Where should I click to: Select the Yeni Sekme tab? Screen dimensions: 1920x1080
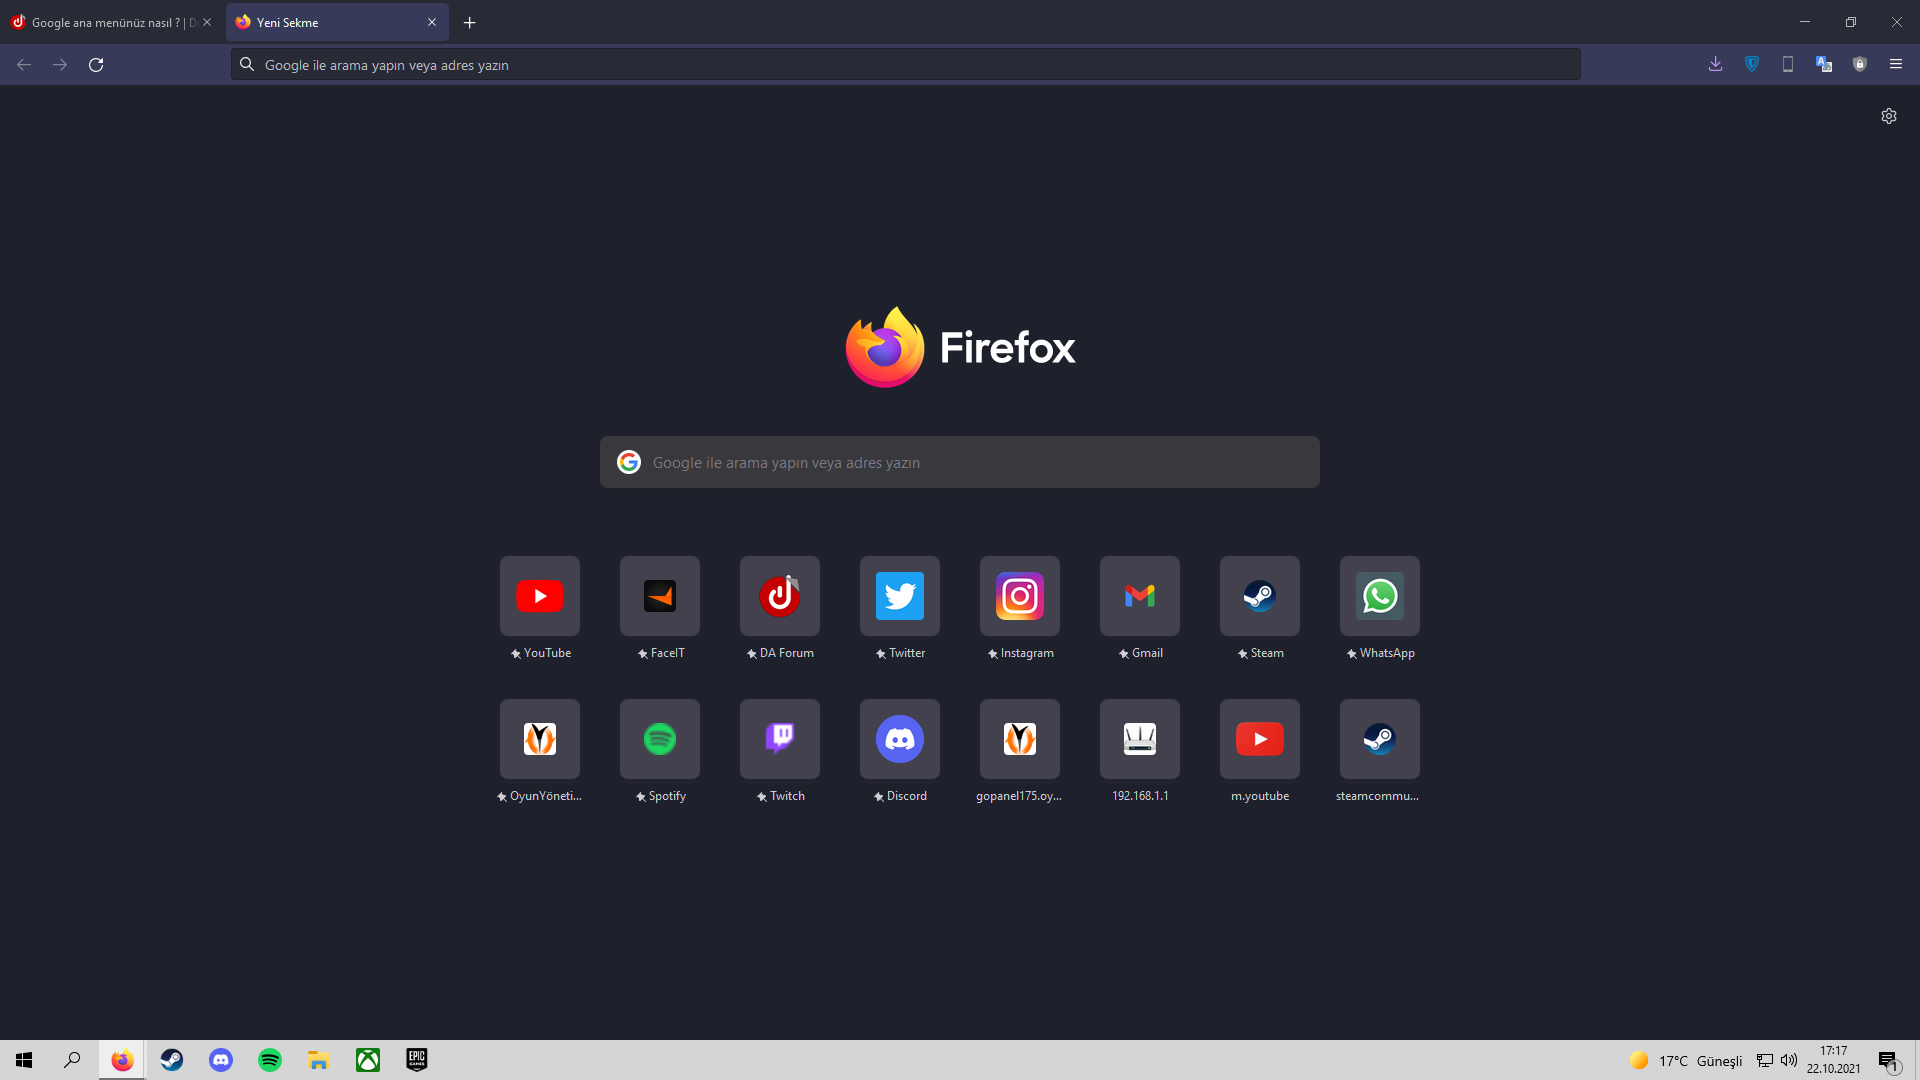pyautogui.click(x=338, y=22)
